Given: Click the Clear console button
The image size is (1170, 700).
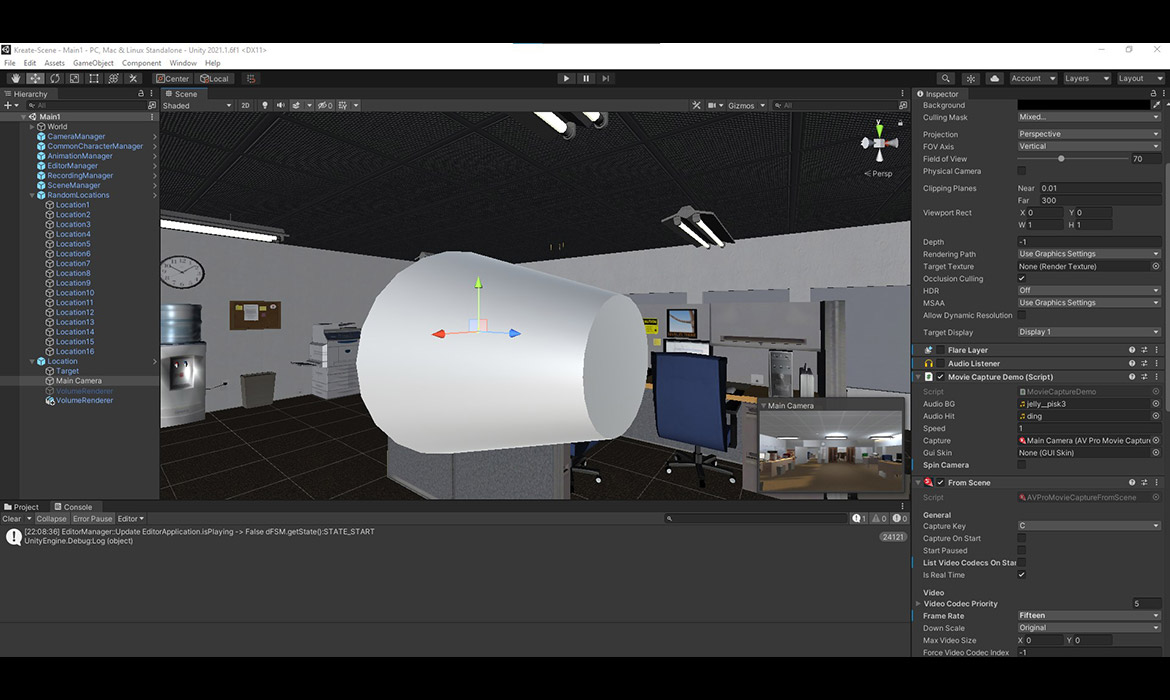Looking at the screenshot, I should point(12,519).
